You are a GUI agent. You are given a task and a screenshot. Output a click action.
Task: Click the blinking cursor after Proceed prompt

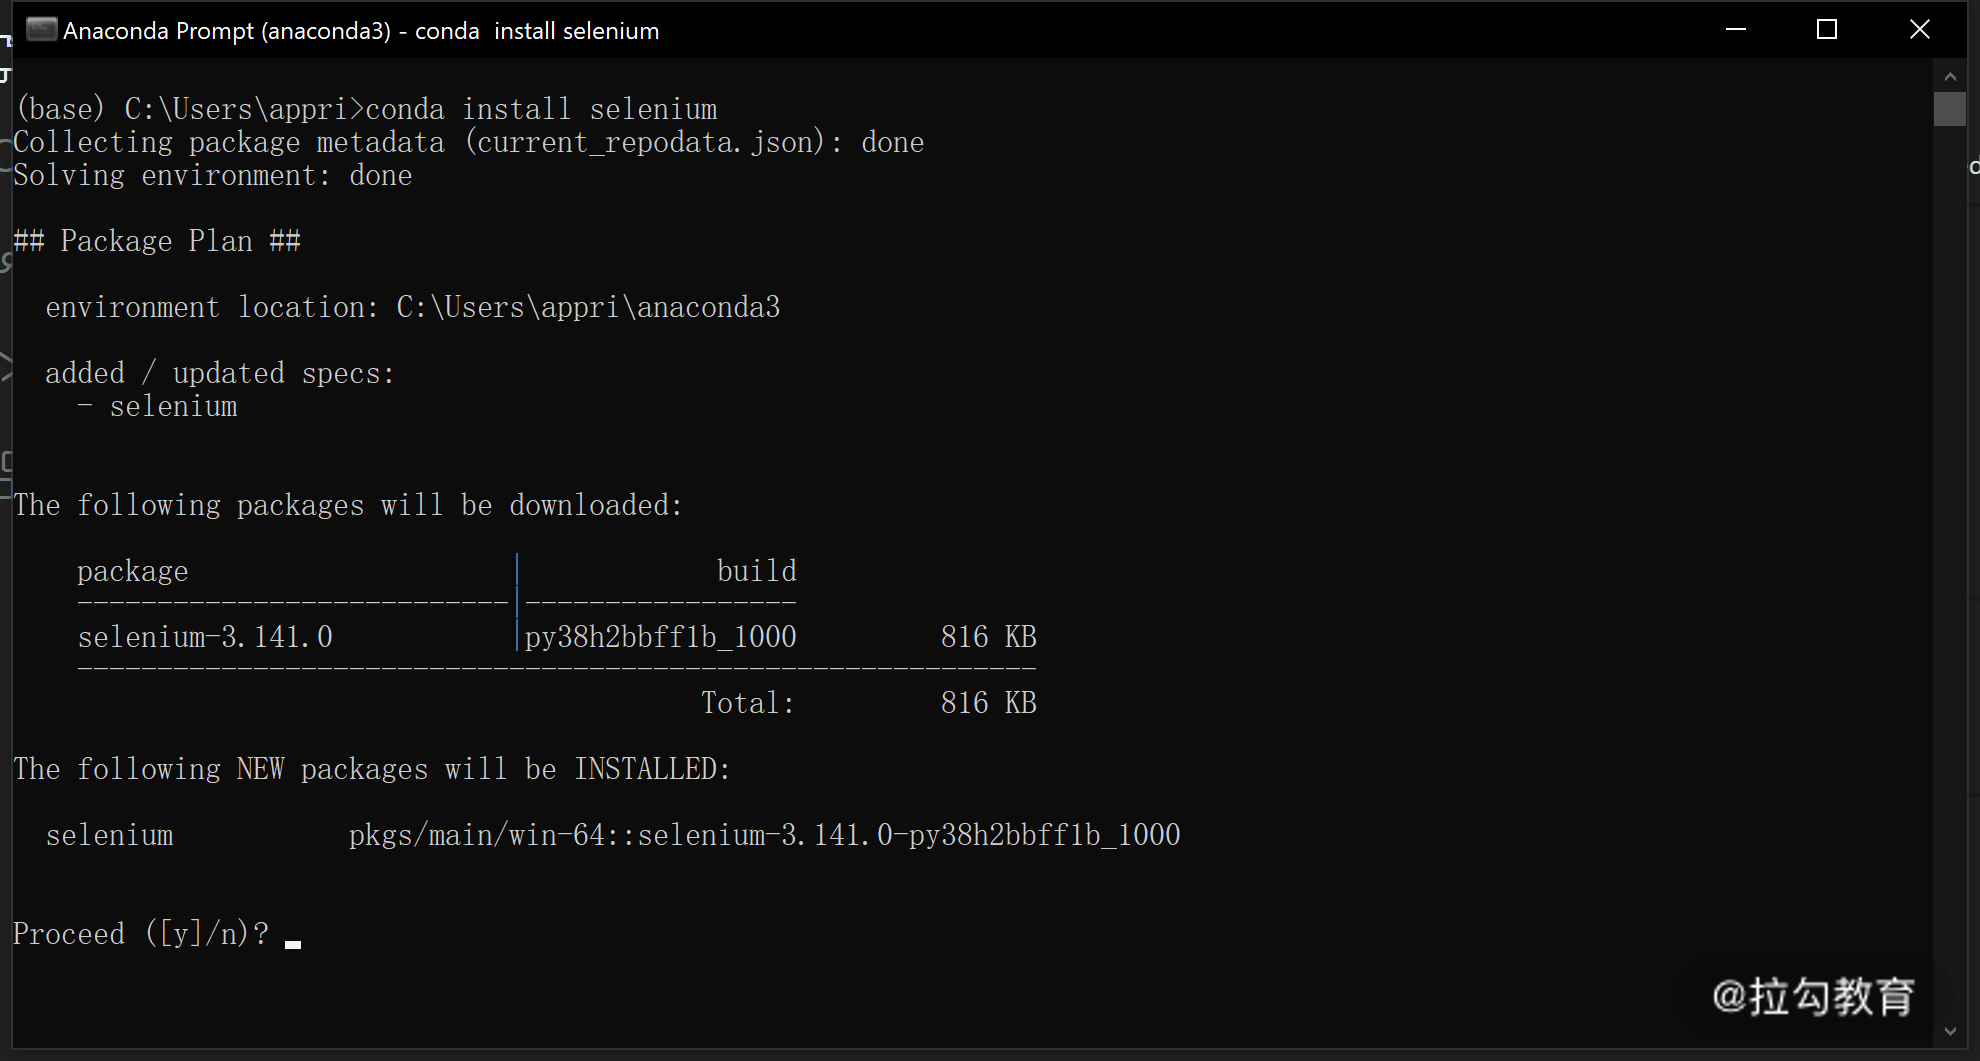coord(293,944)
